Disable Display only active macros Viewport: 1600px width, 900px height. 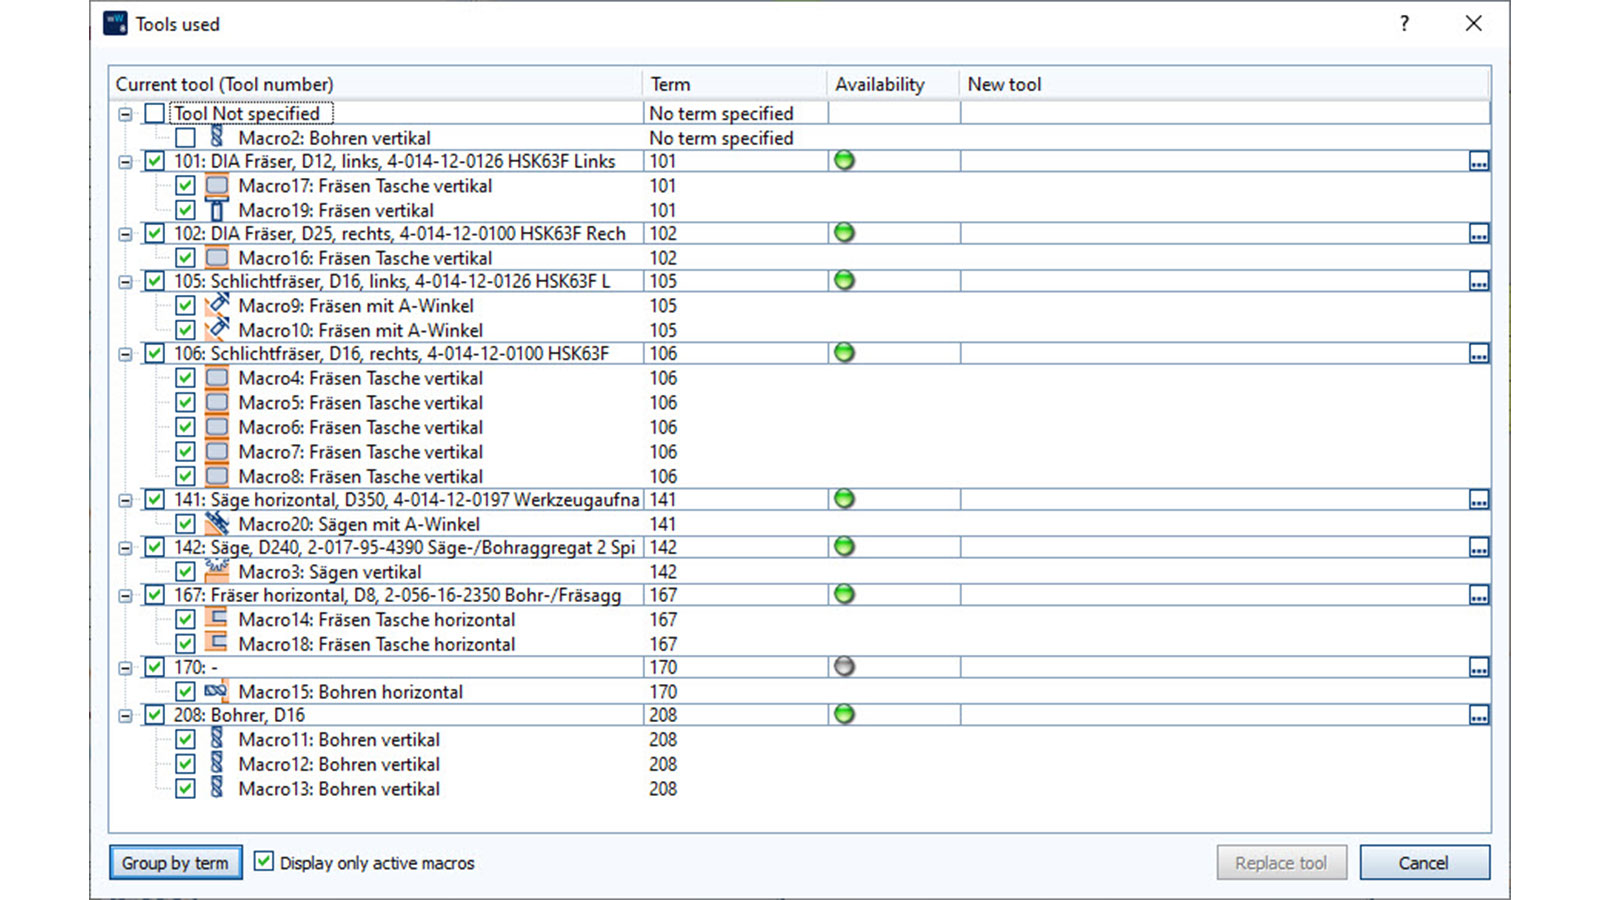pyautogui.click(x=263, y=862)
